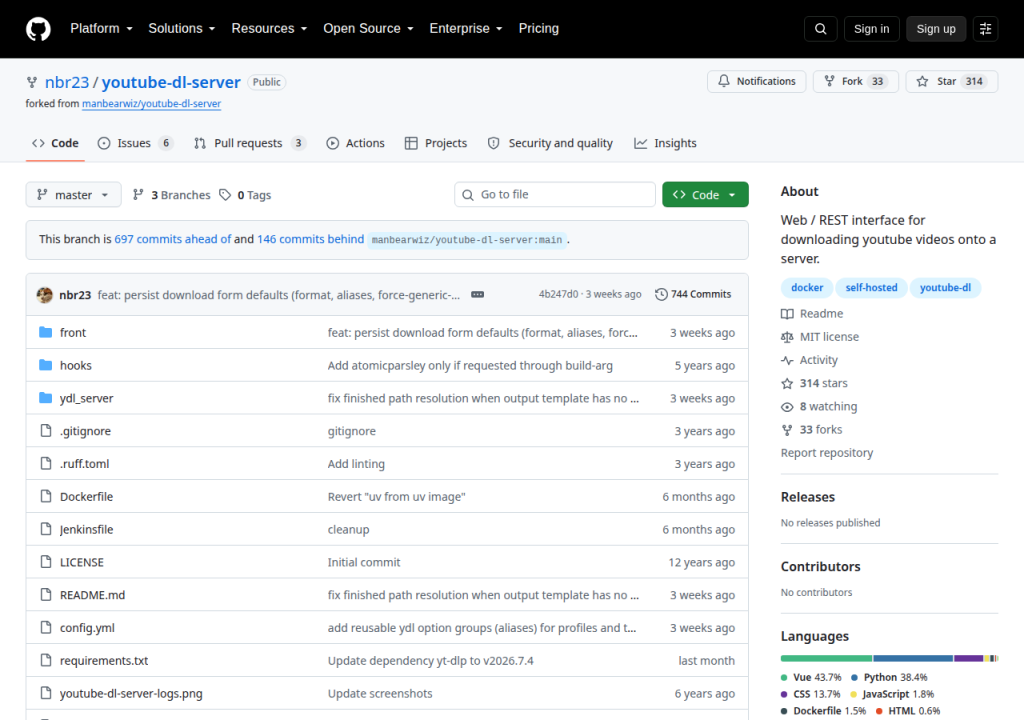
Task: View 146 commits behind link
Action: coord(310,239)
